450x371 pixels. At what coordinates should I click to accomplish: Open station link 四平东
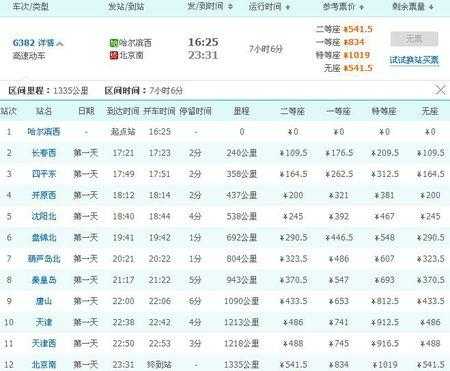(x=44, y=174)
